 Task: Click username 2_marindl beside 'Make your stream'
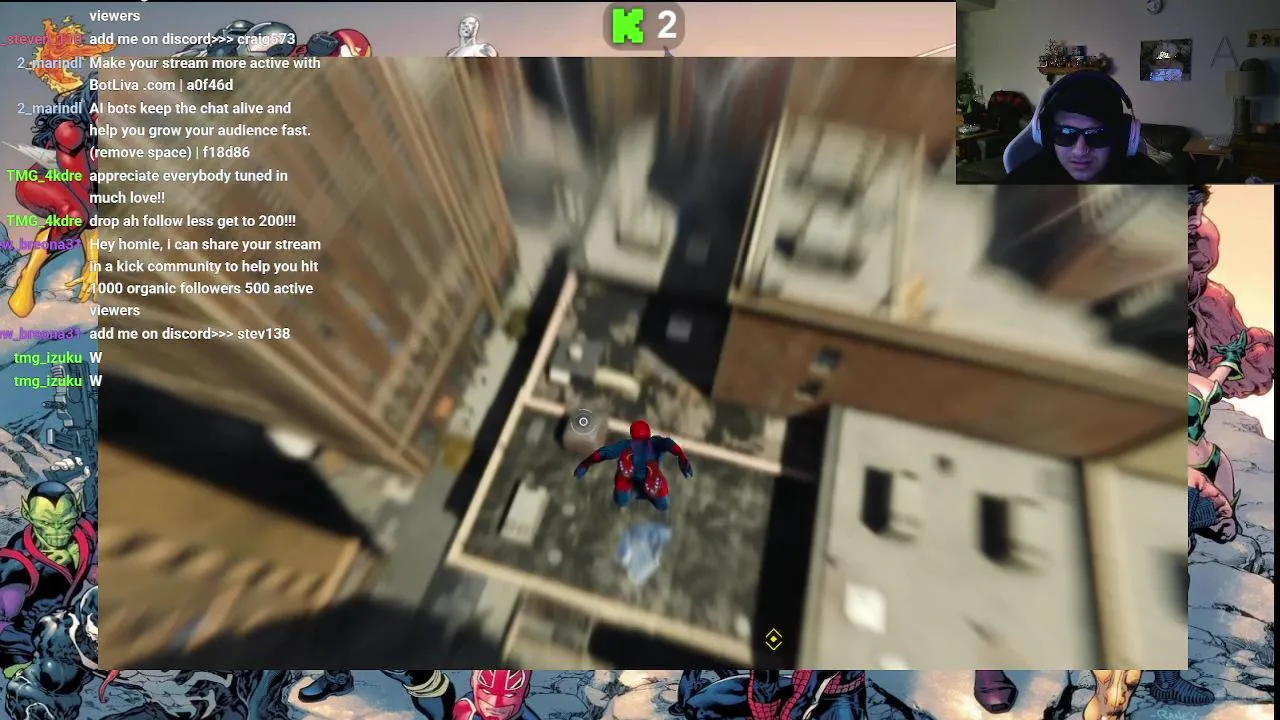point(49,63)
